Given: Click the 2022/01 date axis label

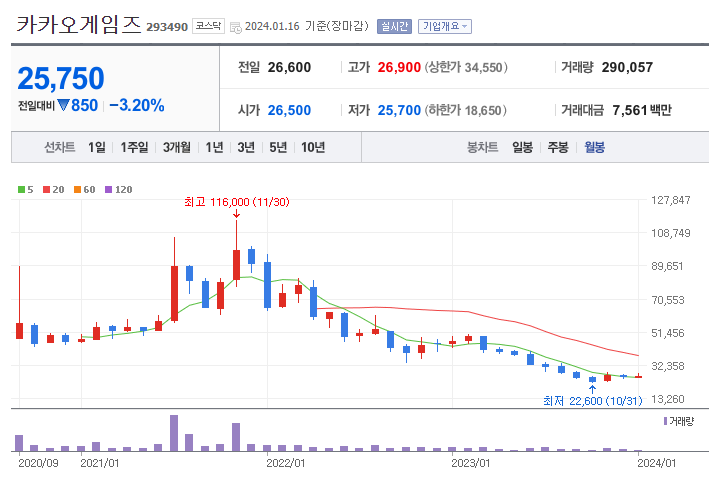Looking at the screenshot, I should [x=285, y=463].
